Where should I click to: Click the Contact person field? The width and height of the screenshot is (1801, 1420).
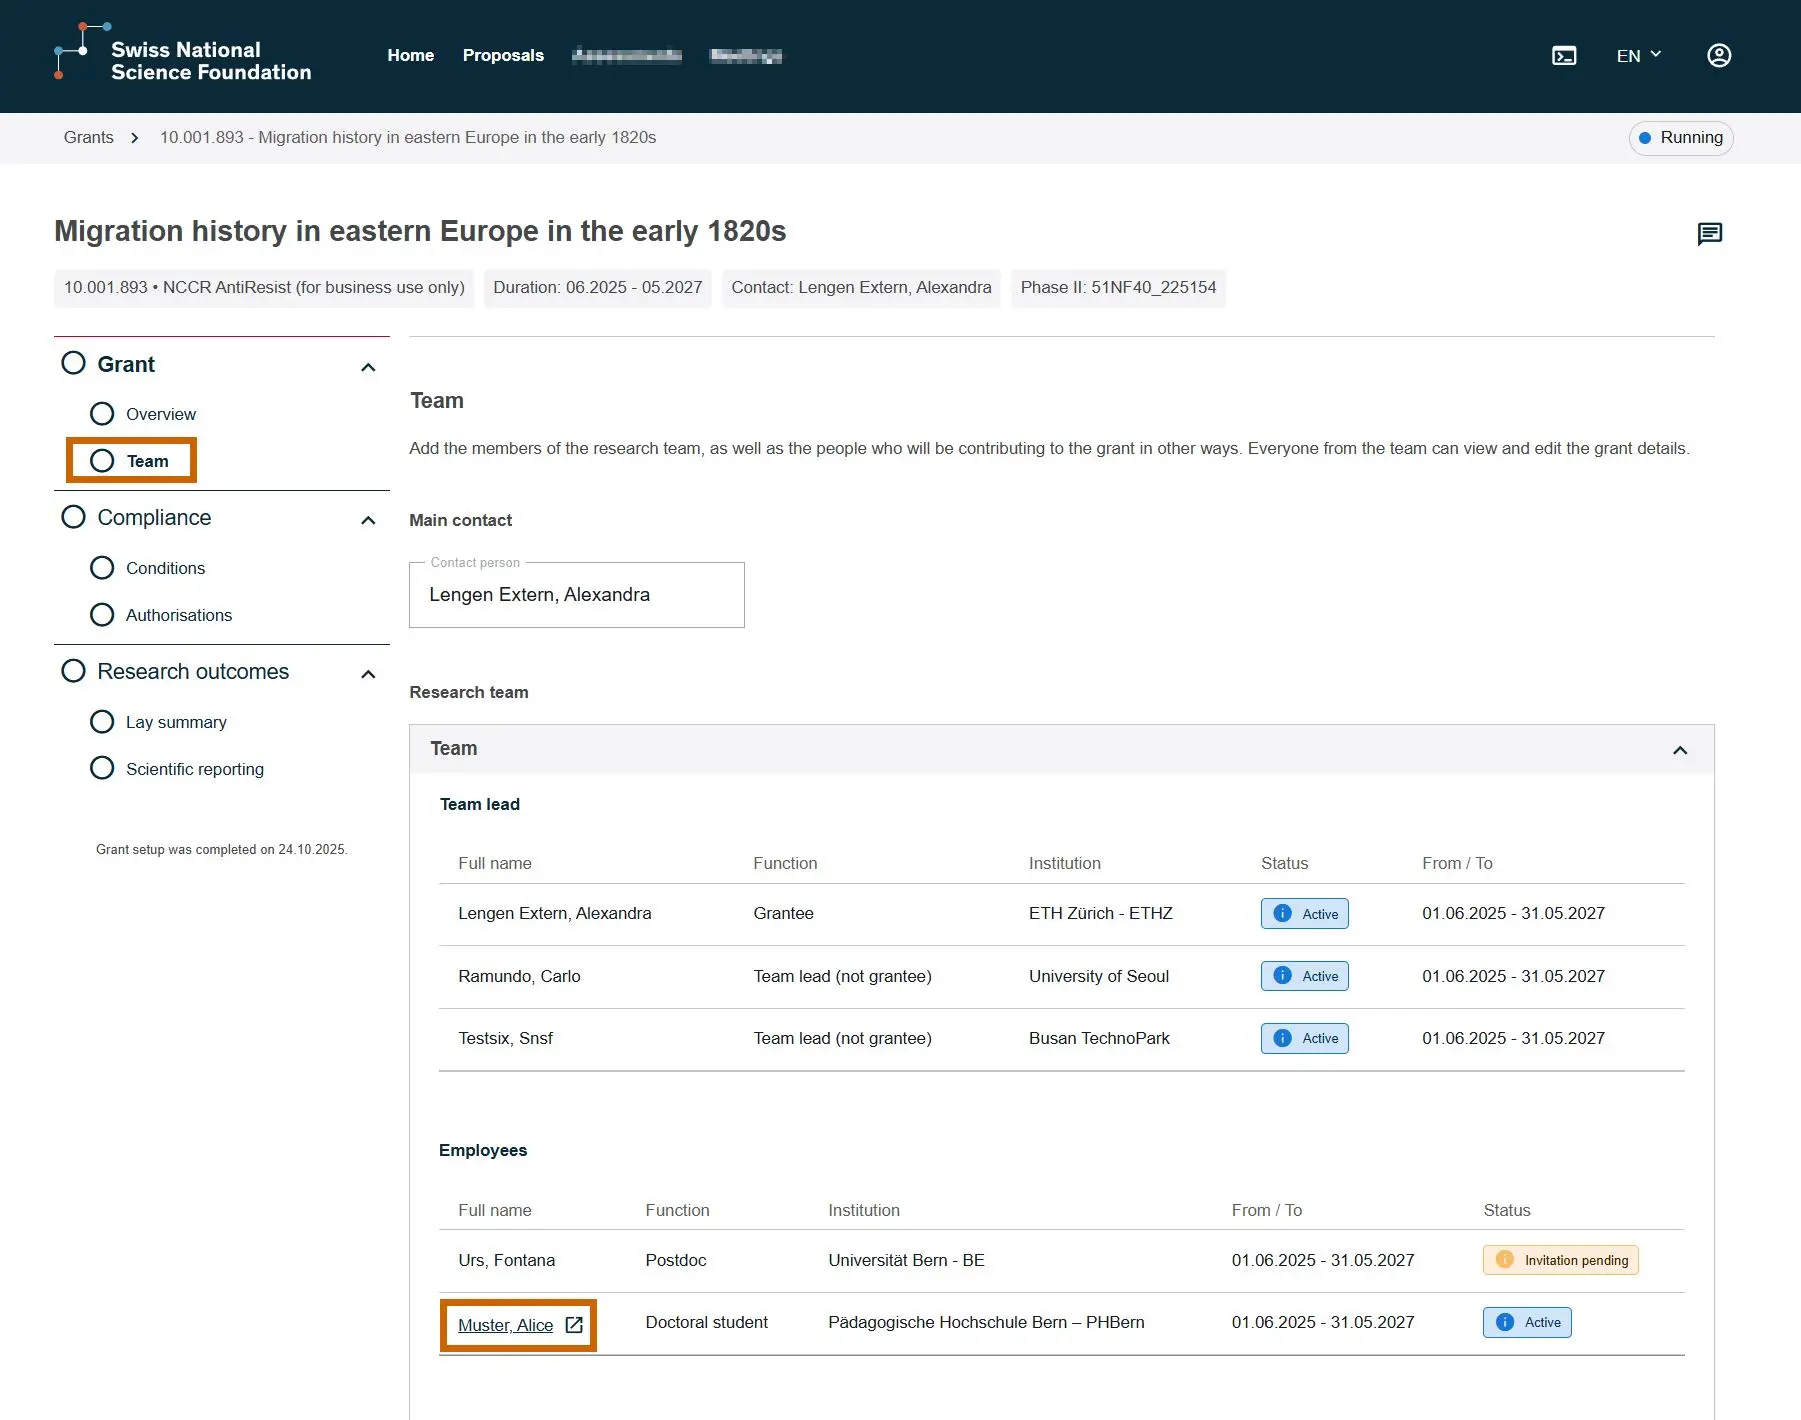(577, 595)
